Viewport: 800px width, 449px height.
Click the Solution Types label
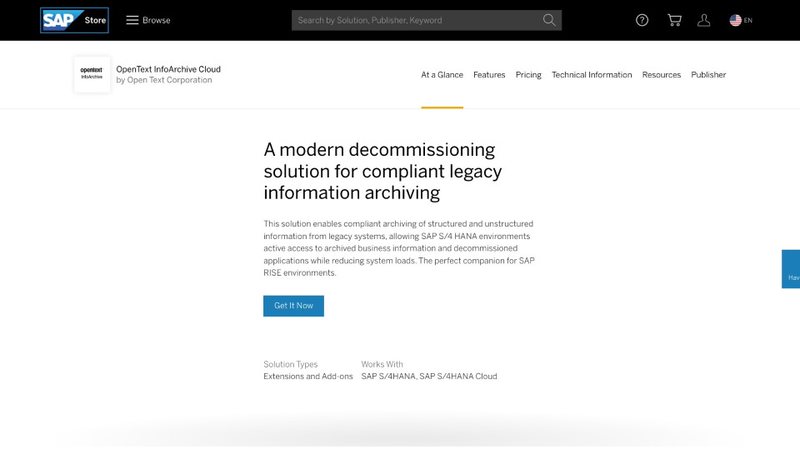coord(290,364)
